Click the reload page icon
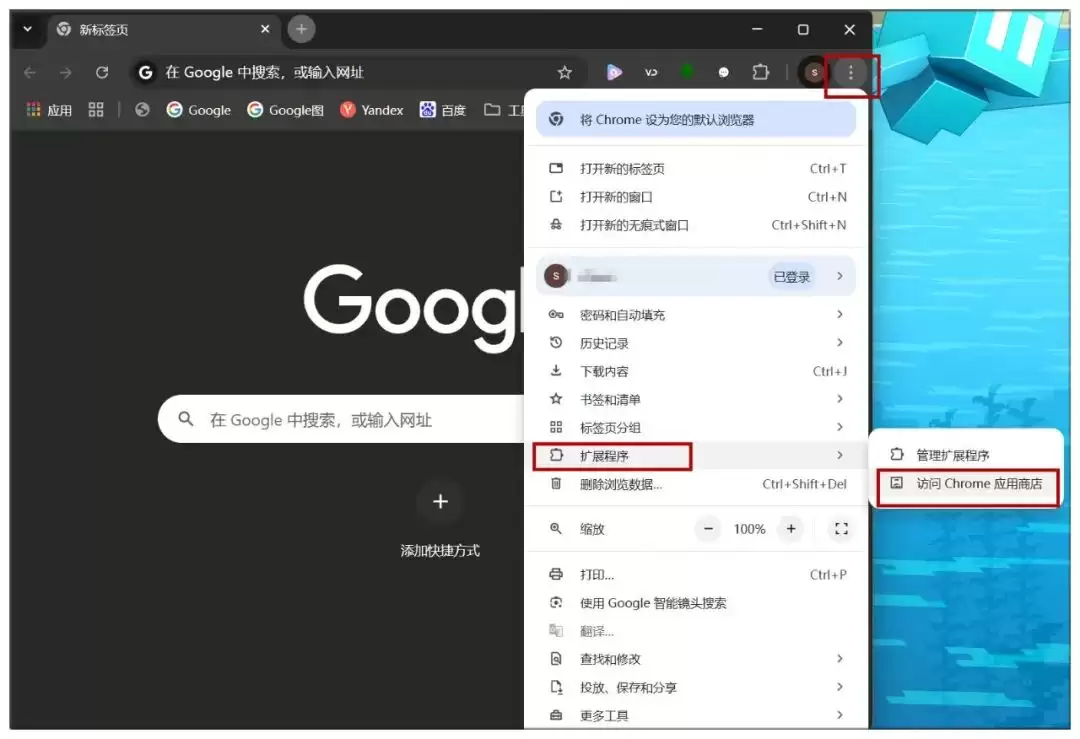The height and width of the screenshot is (739, 1080). pos(103,72)
